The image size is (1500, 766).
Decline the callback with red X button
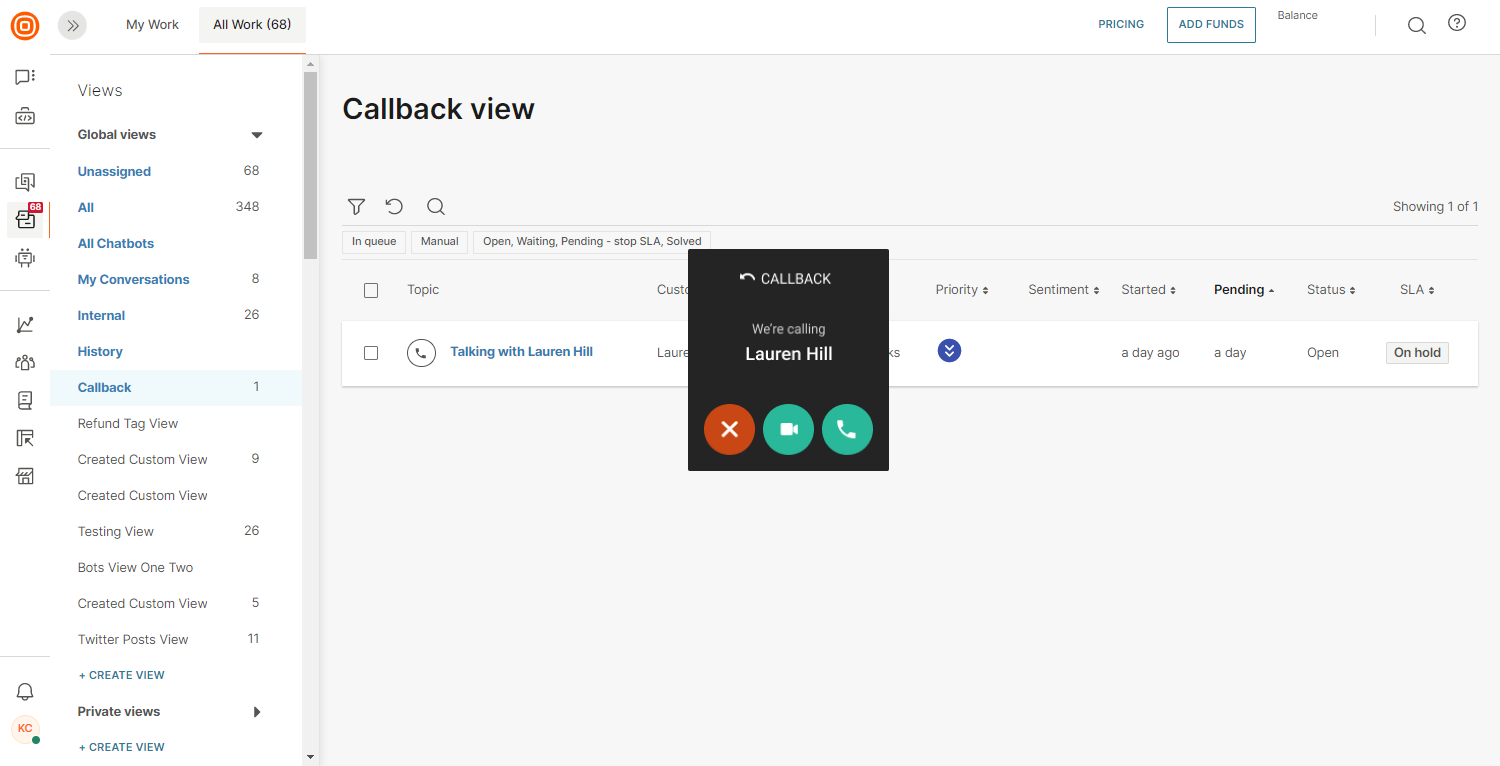(729, 429)
